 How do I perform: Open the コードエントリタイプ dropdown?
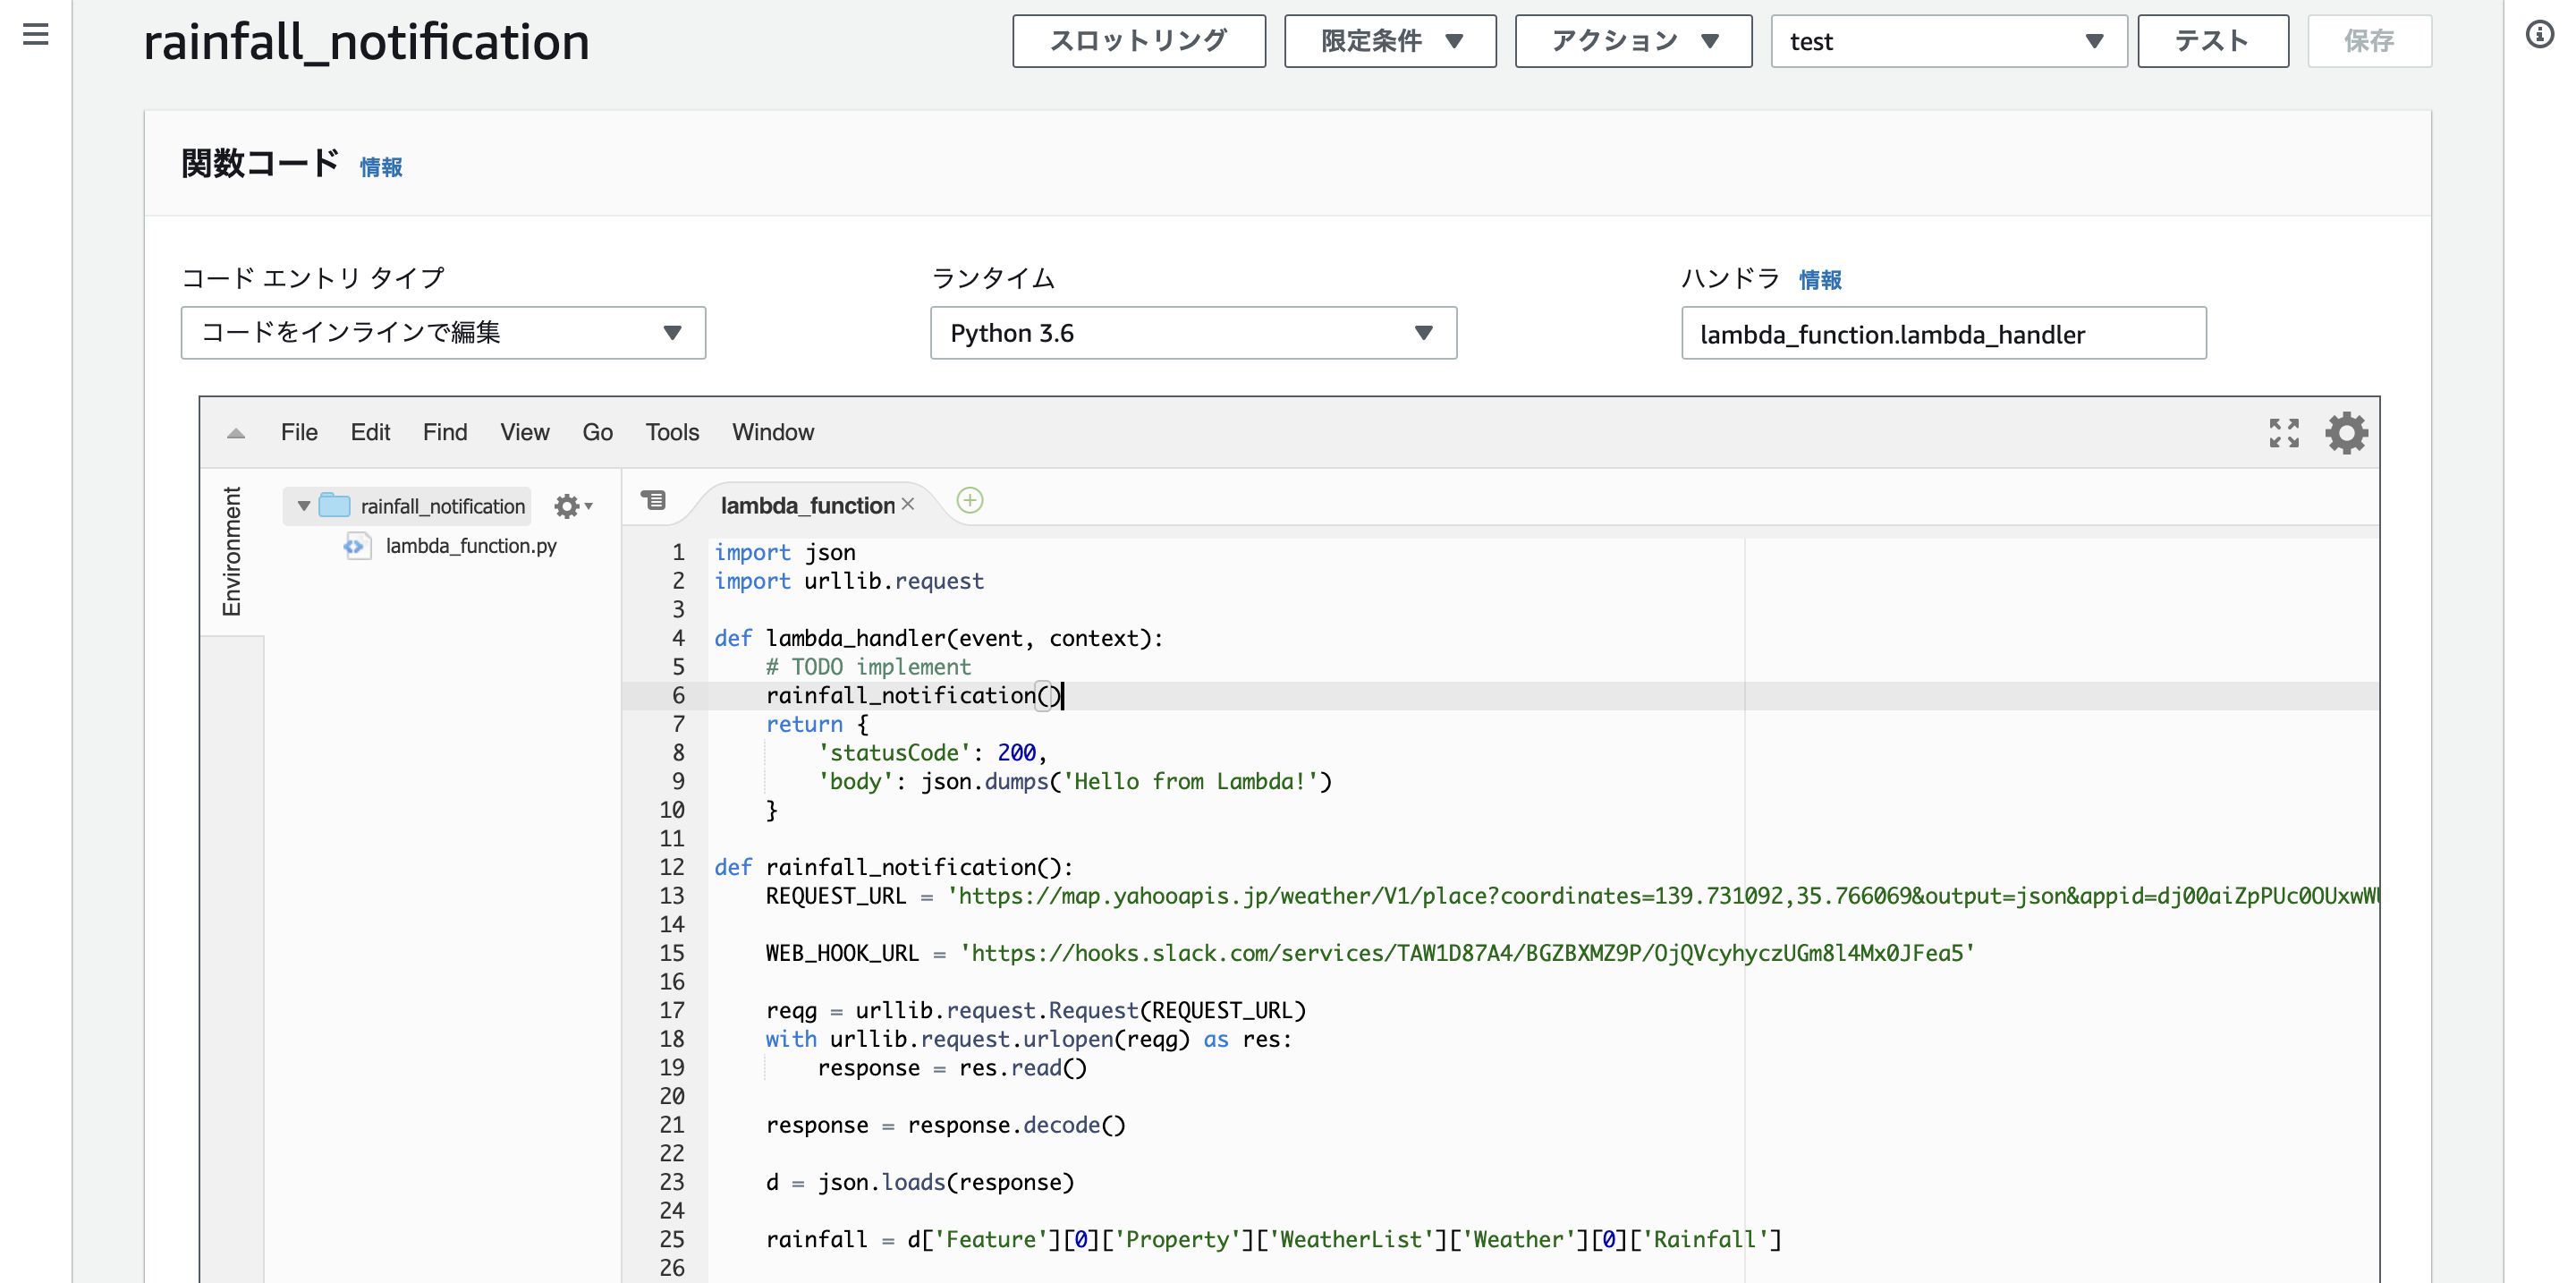443,333
